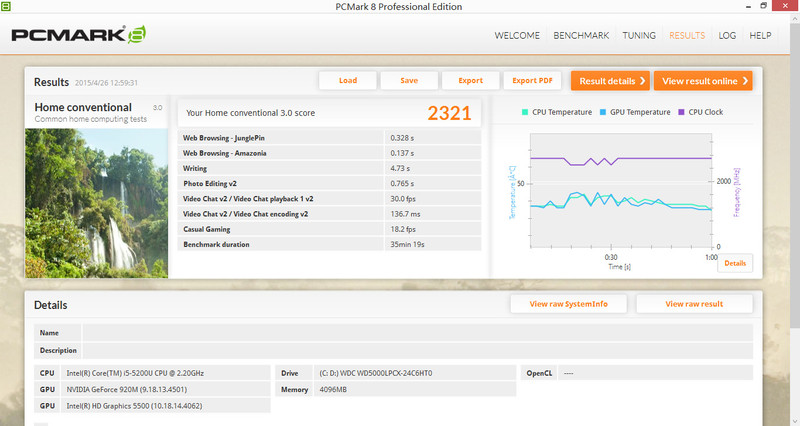
Task: Click the purple CPU Clock legend swatch
Action: [x=683, y=112]
